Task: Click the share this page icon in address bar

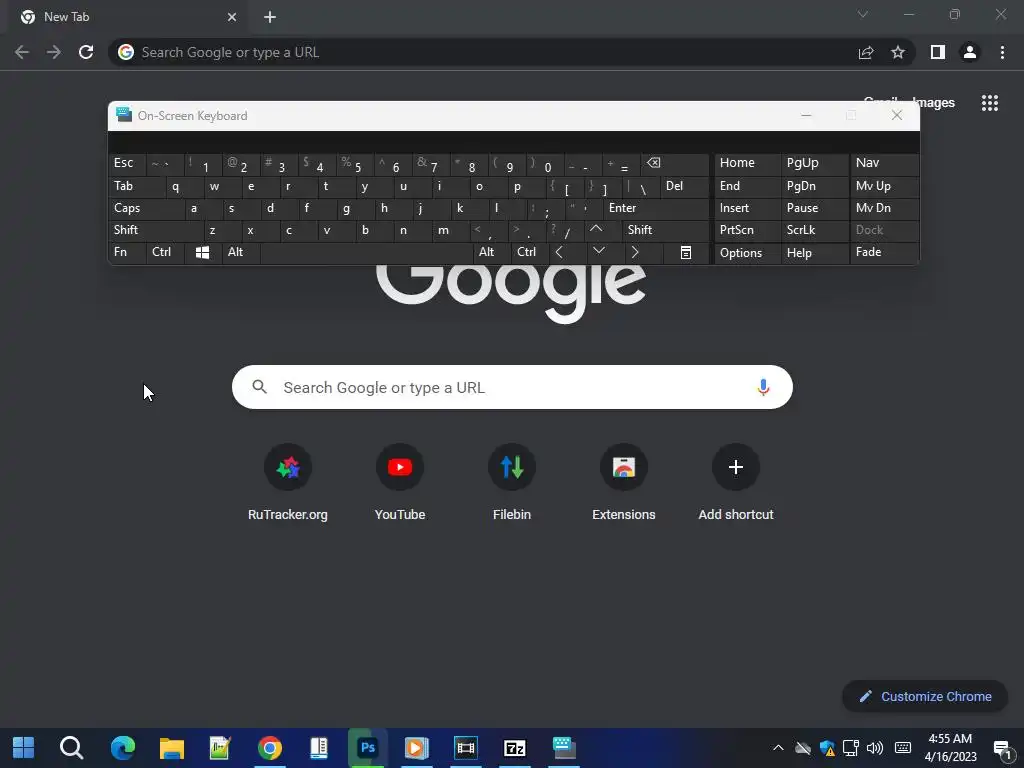Action: click(x=866, y=52)
